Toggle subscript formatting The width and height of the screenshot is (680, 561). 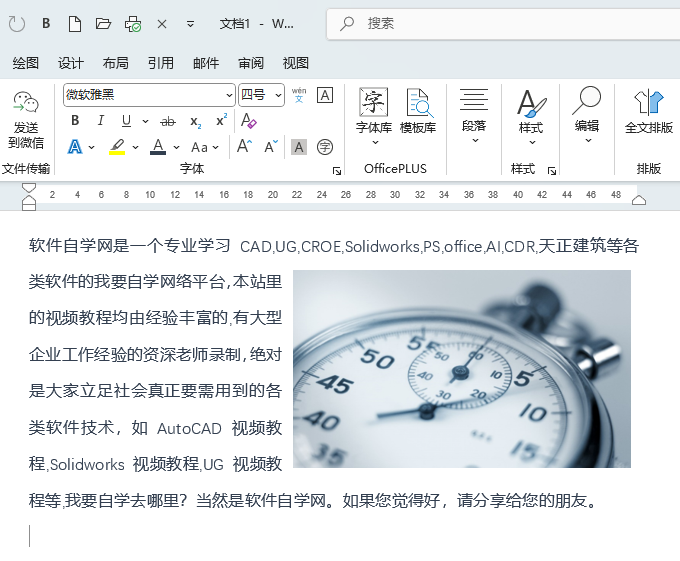[x=196, y=122]
